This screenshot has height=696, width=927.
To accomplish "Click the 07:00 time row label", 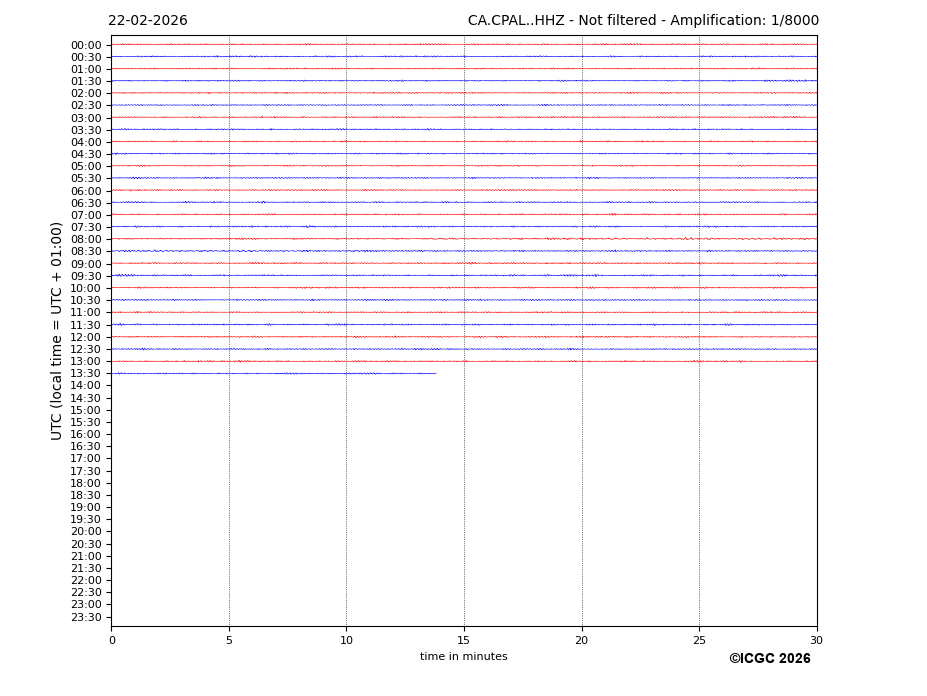I will (86, 215).
